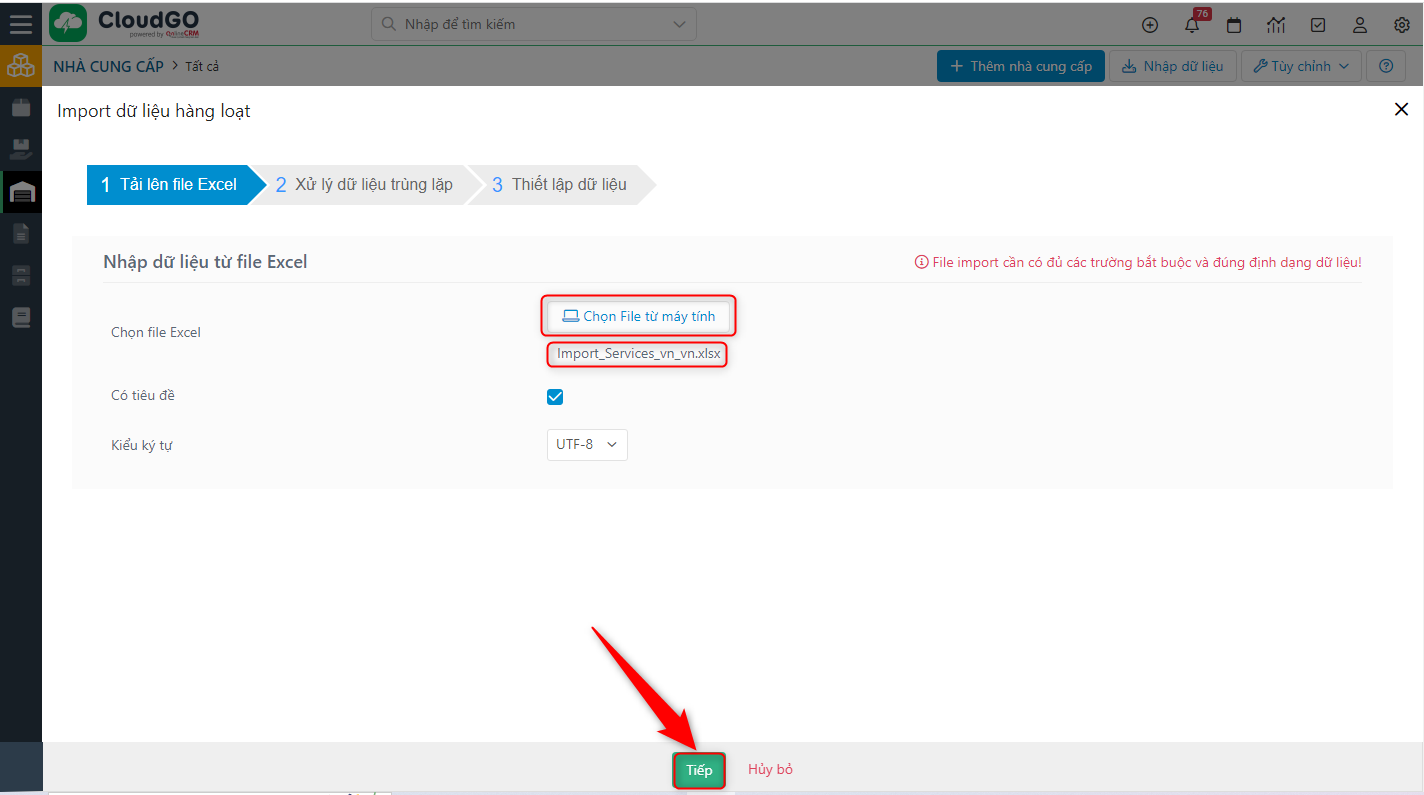Open the Tùy chỉnh dropdown menu
Viewport: 1424px width, 795px height.
pos(1301,66)
